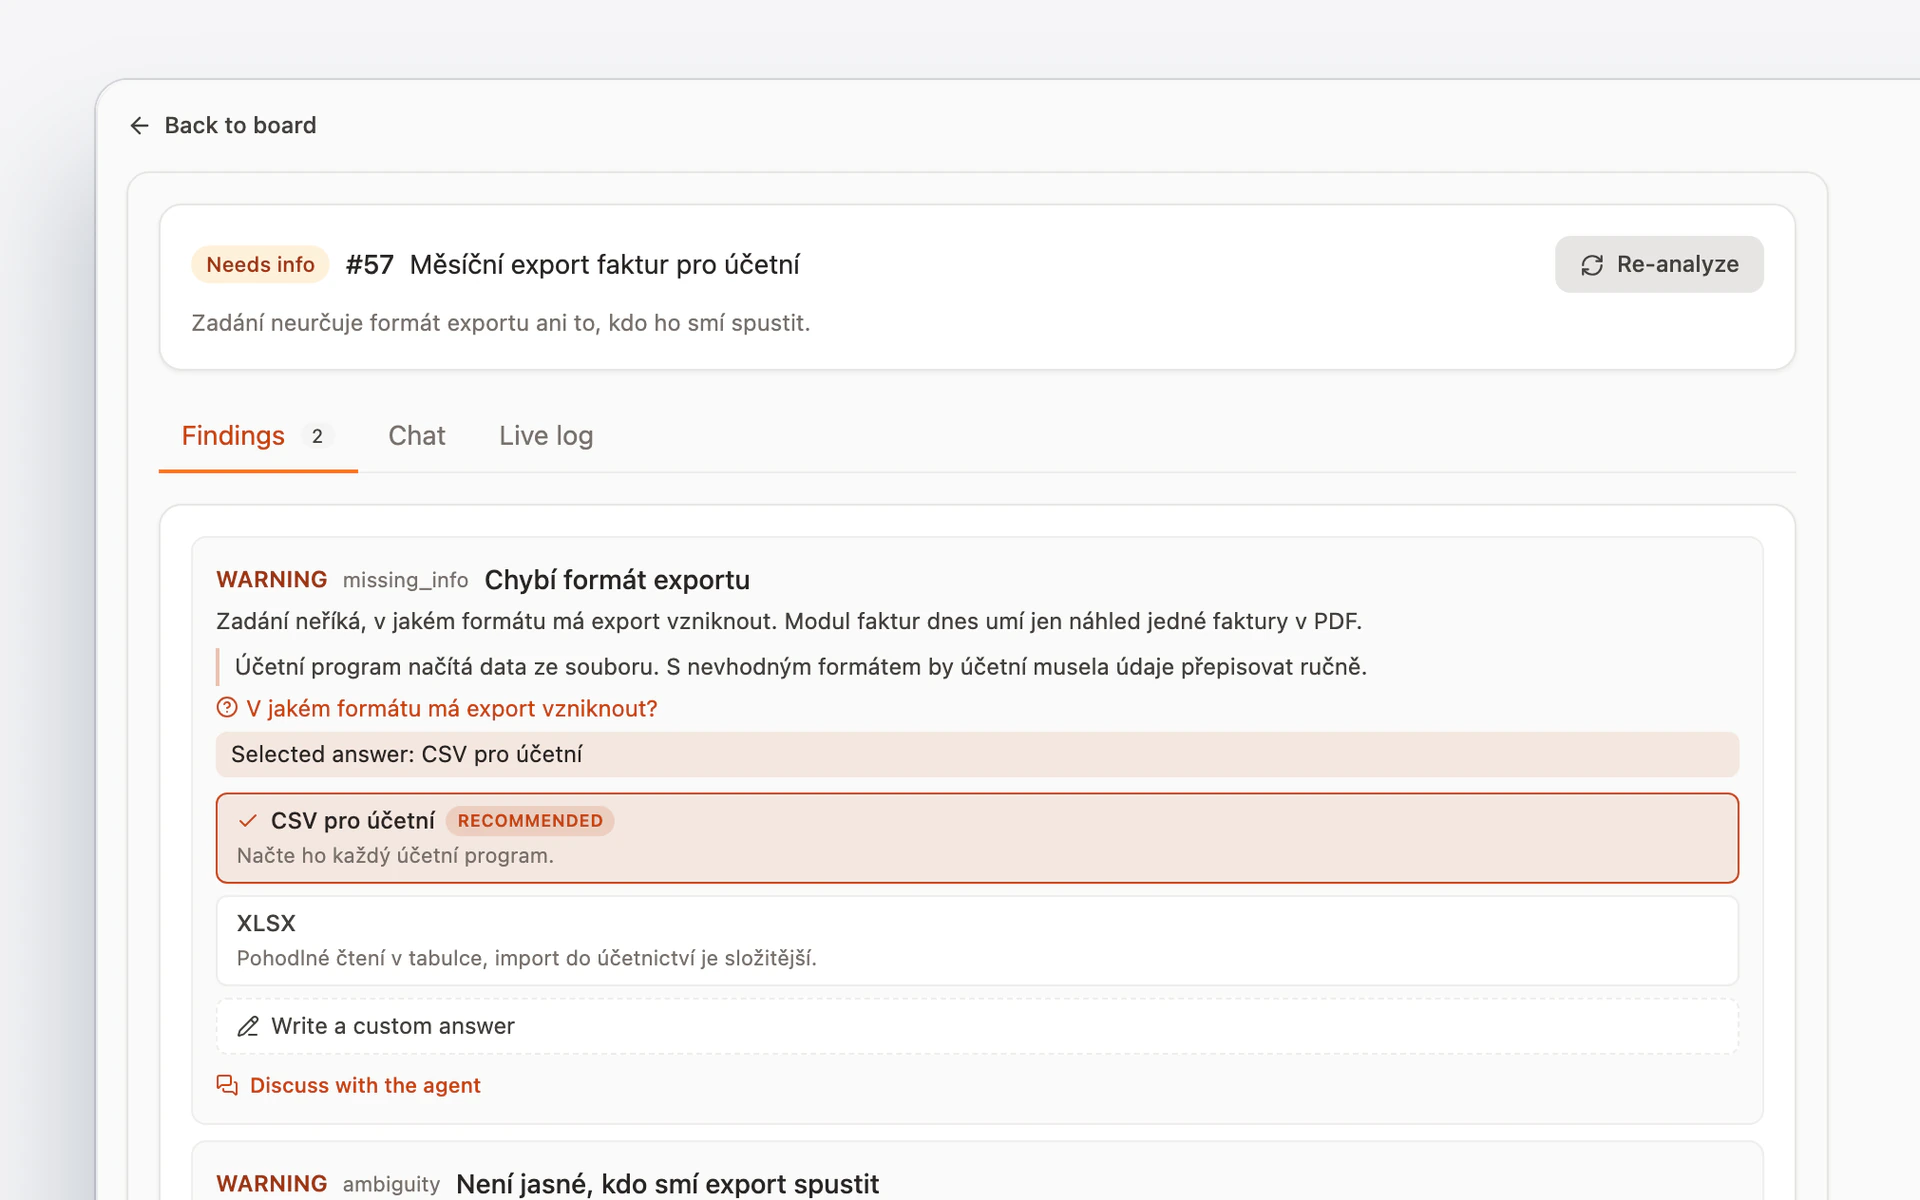Viewport: 1920px width, 1200px height.
Task: Click the Needs info status badge
Action: click(260, 265)
